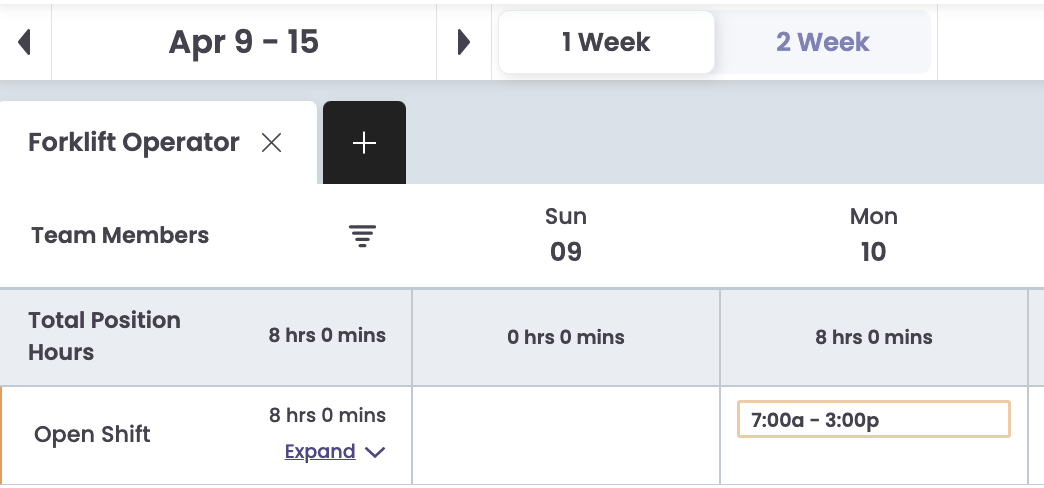This screenshot has height=488, width=1044.
Task: Select the Sun 09 column header
Action: (566, 234)
